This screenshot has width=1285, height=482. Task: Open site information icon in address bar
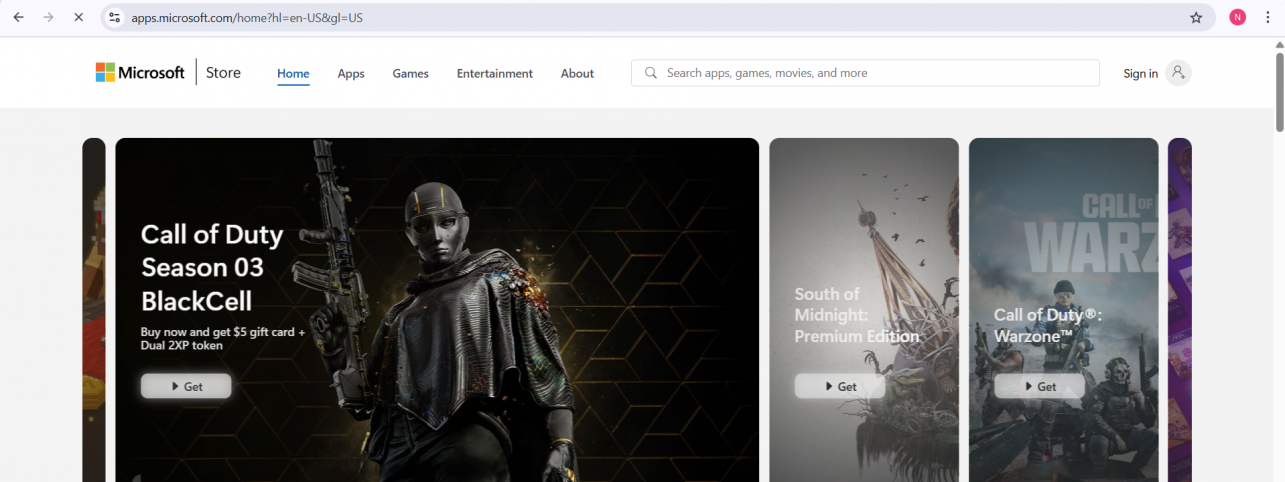tap(114, 17)
